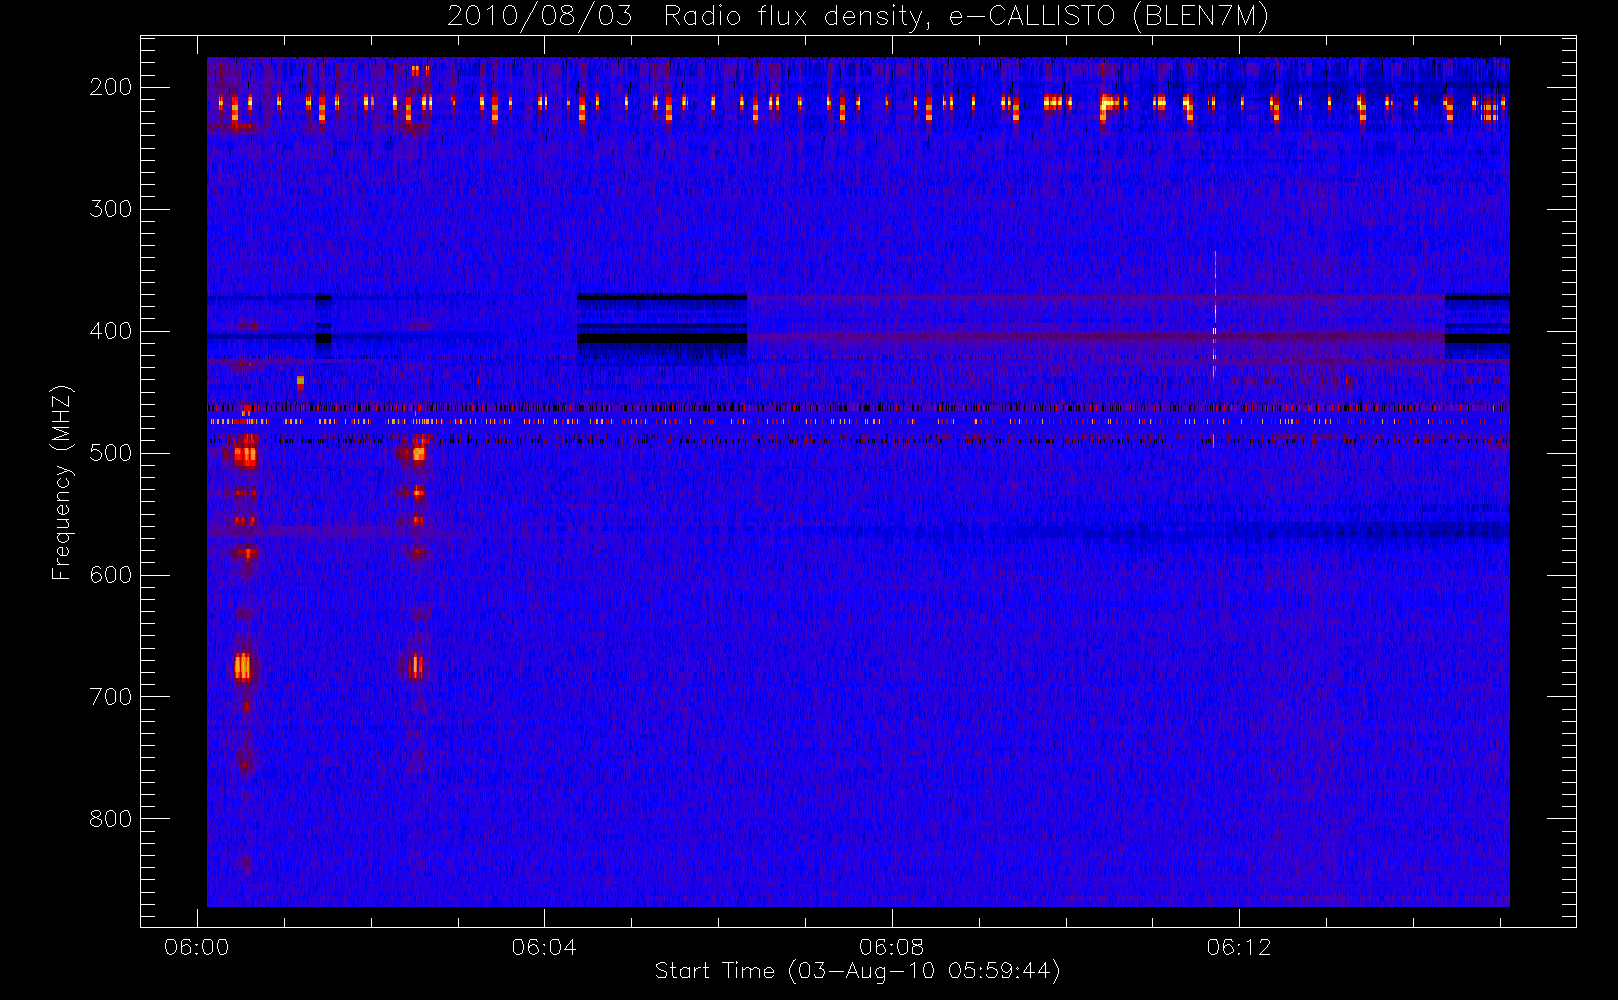Click the 400 frequency tick label
The width and height of the screenshot is (1618, 1000).
[x=110, y=331]
